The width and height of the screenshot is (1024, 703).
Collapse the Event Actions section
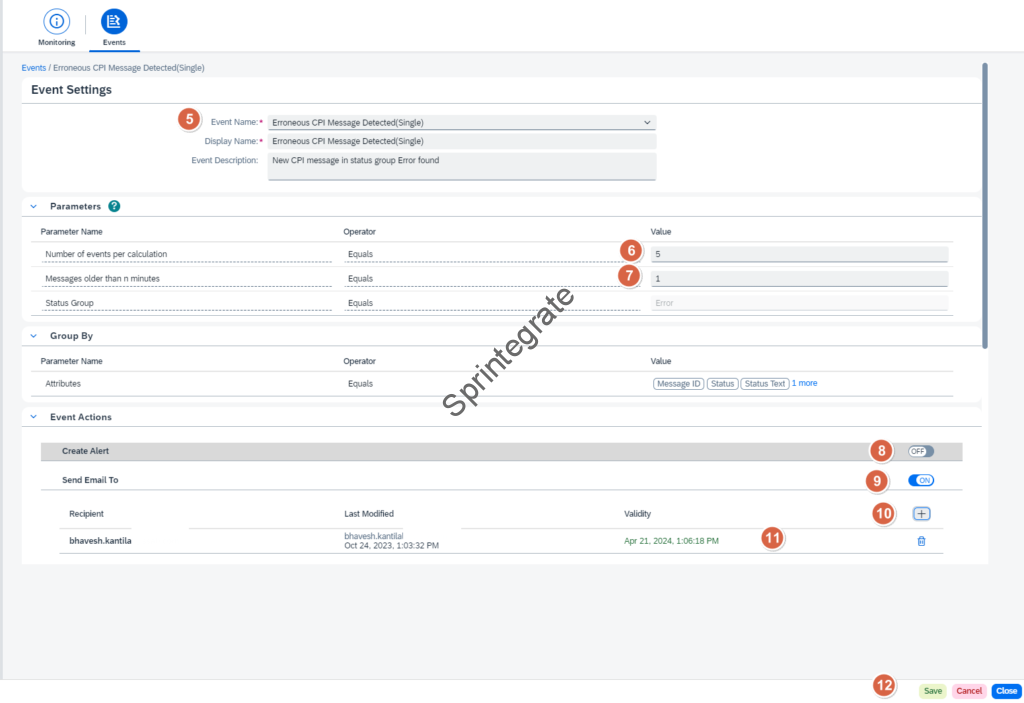point(33,416)
